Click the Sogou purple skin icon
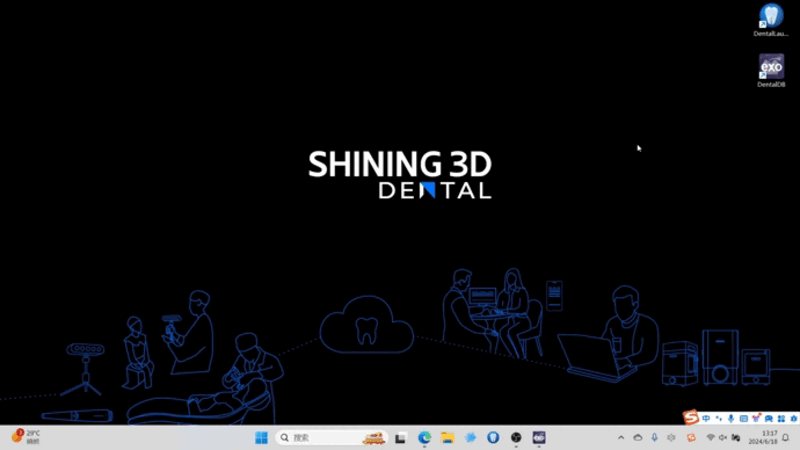 tap(756, 418)
